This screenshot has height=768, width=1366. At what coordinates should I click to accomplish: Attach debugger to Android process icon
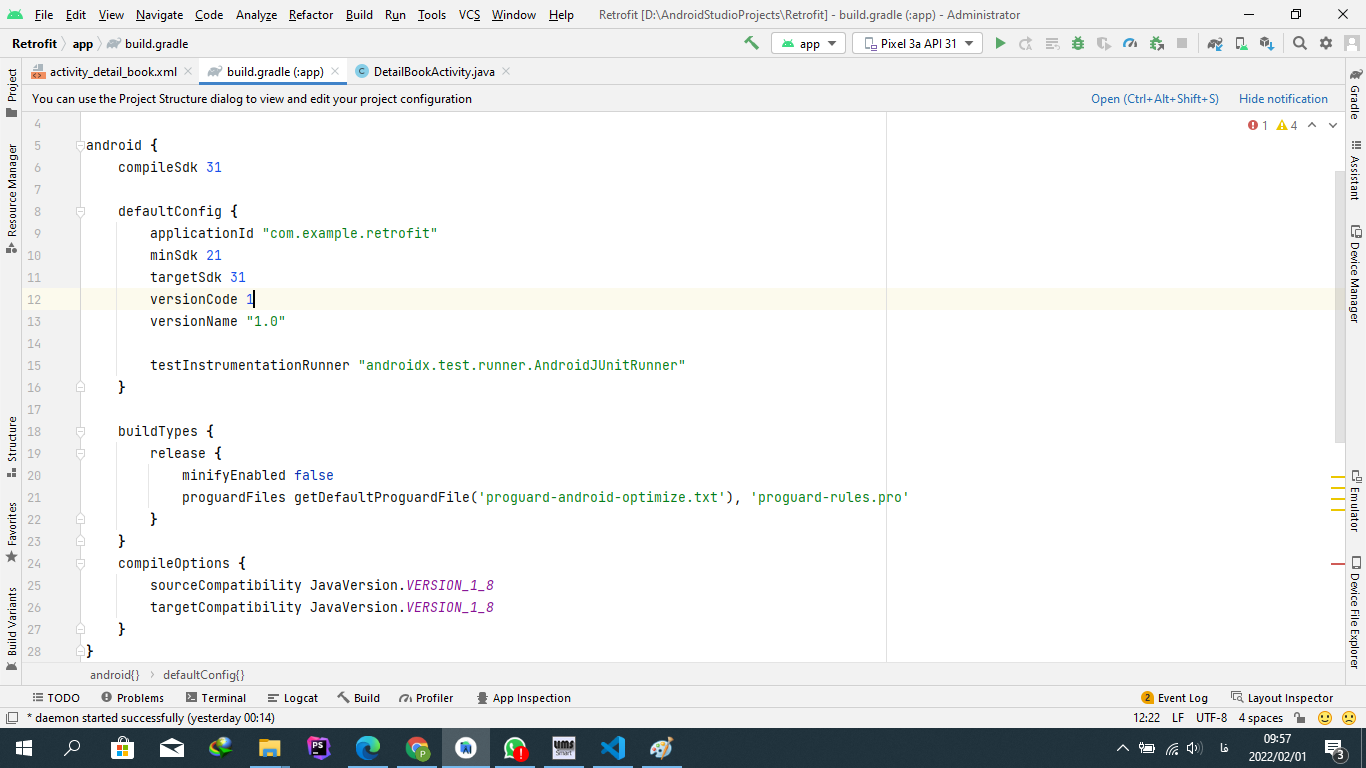pyautogui.click(x=1157, y=43)
